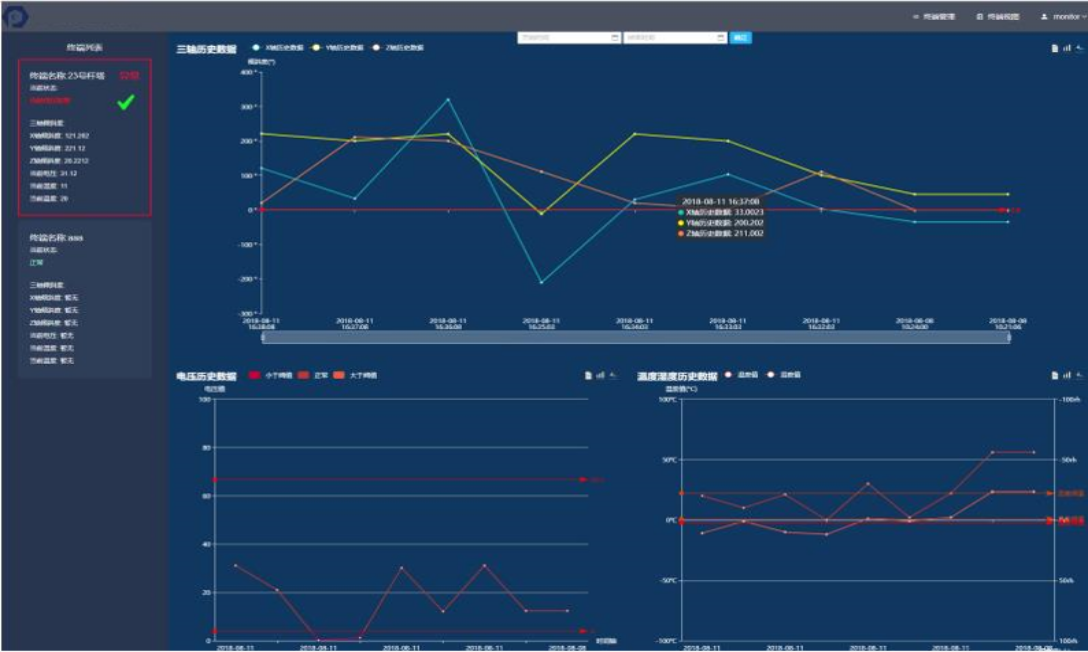Toggle Y-axis history data legend series
This screenshot has height=652, width=1088.
click(x=342, y=47)
